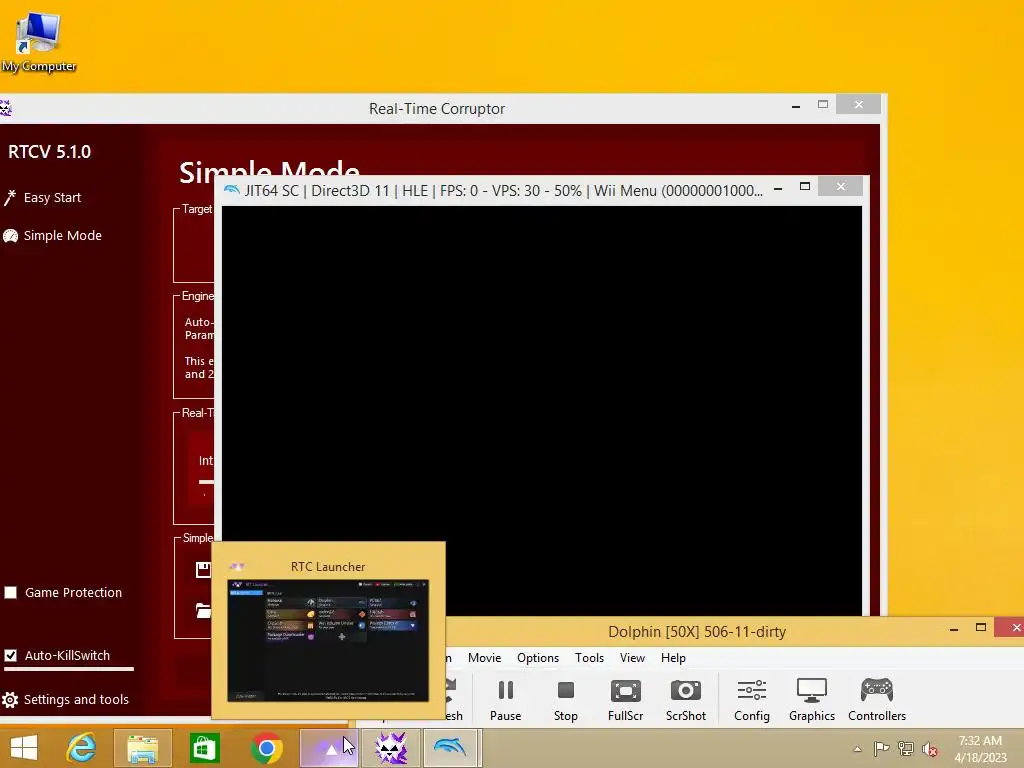Minimize the Dolphin game render window
The height and width of the screenshot is (768, 1024).
pos(778,188)
